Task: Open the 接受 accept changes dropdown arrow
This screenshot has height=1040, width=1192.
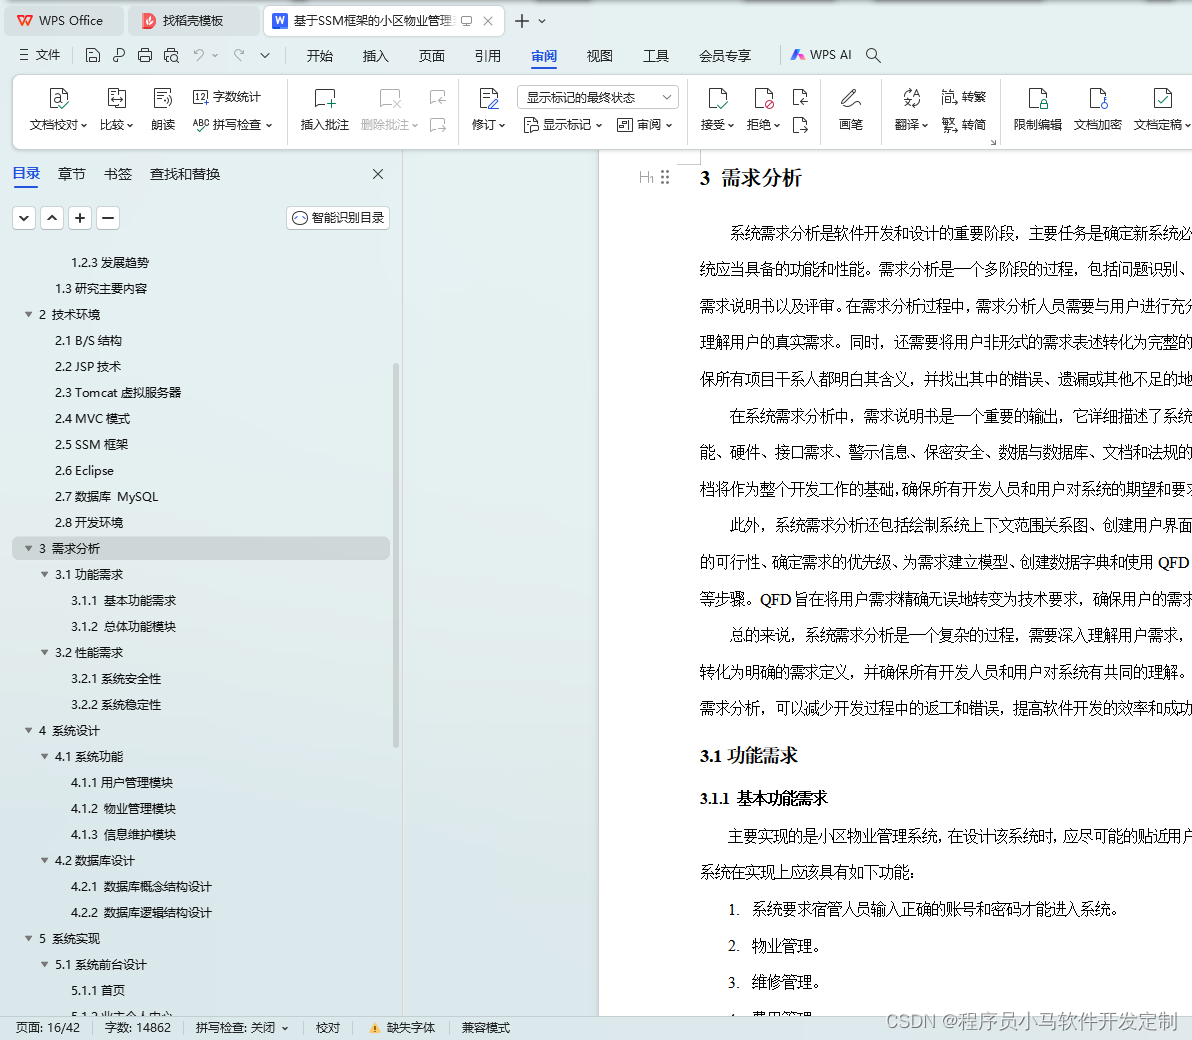Action: (x=732, y=124)
